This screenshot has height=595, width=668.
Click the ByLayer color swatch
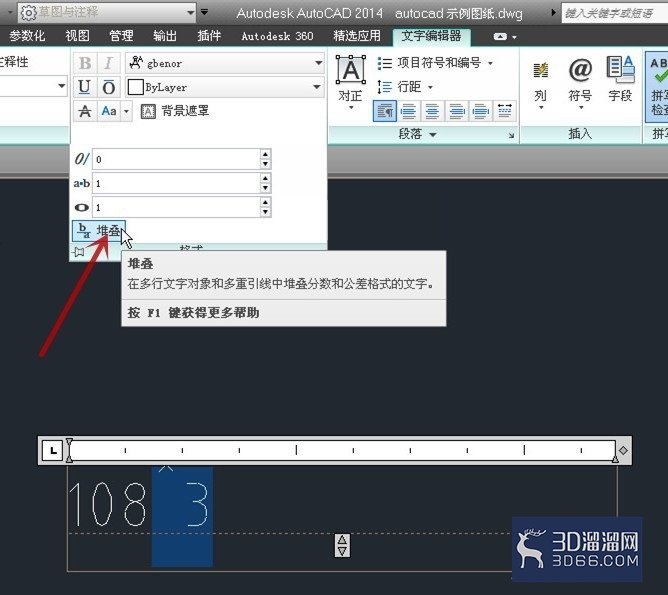[135, 87]
